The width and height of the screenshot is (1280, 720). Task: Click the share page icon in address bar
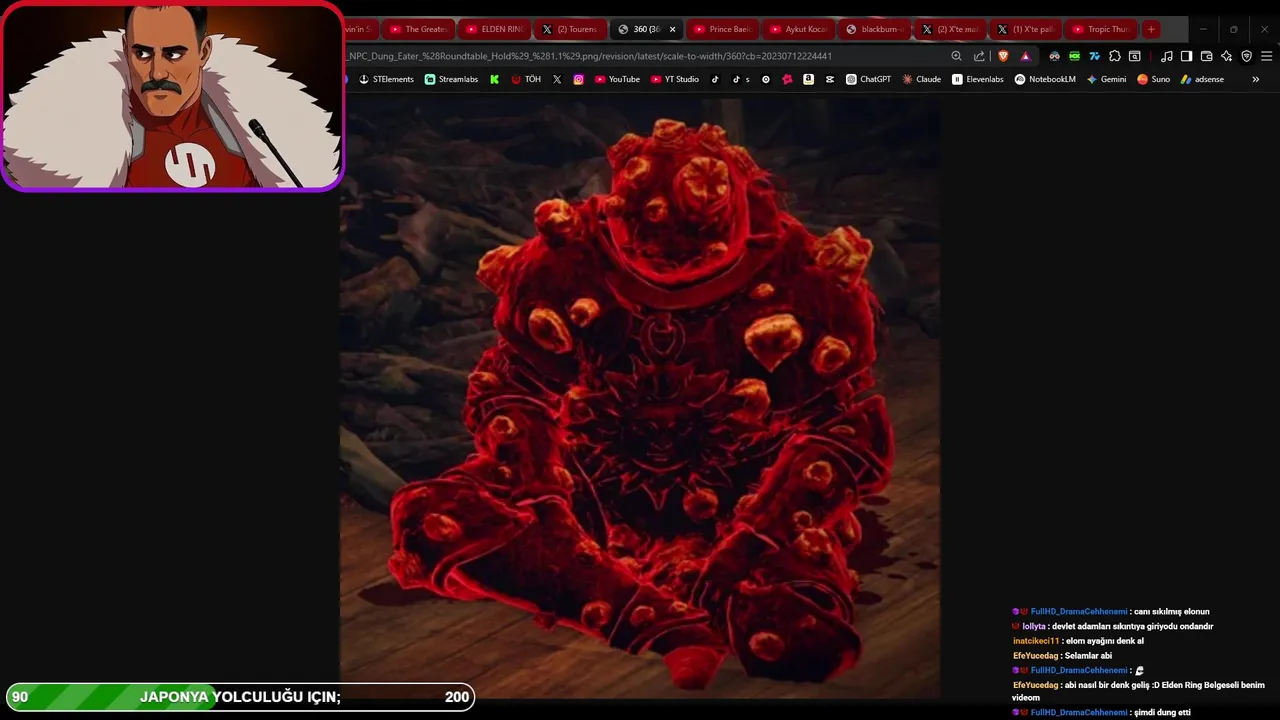pyautogui.click(x=979, y=56)
